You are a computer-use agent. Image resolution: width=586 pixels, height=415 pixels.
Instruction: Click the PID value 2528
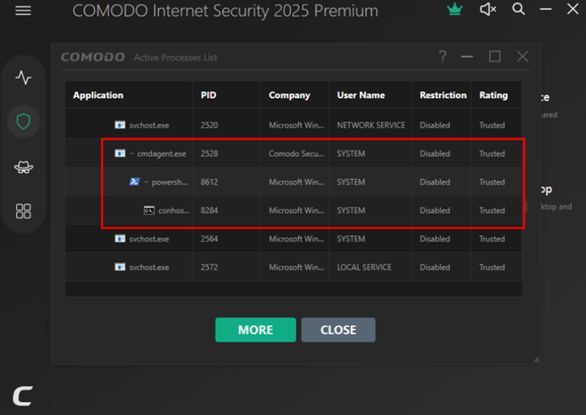[209, 154]
